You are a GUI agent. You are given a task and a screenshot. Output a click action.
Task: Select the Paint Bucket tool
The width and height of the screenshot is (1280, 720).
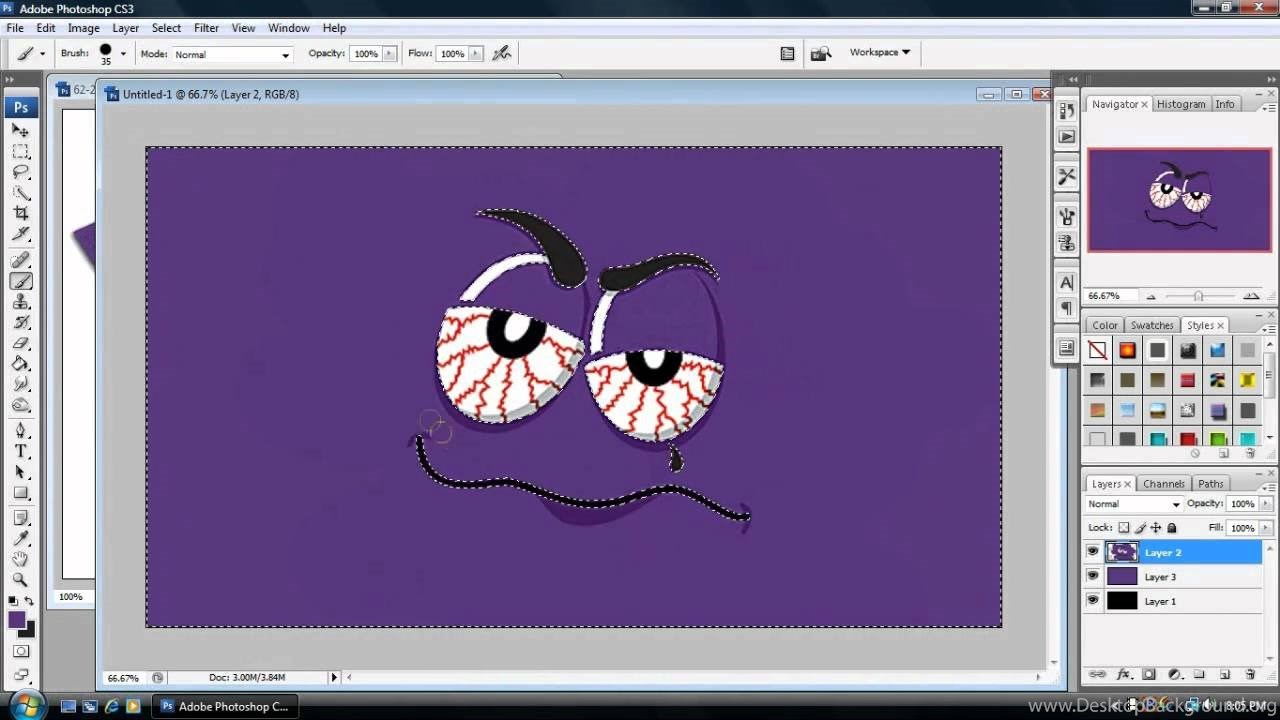(21, 364)
